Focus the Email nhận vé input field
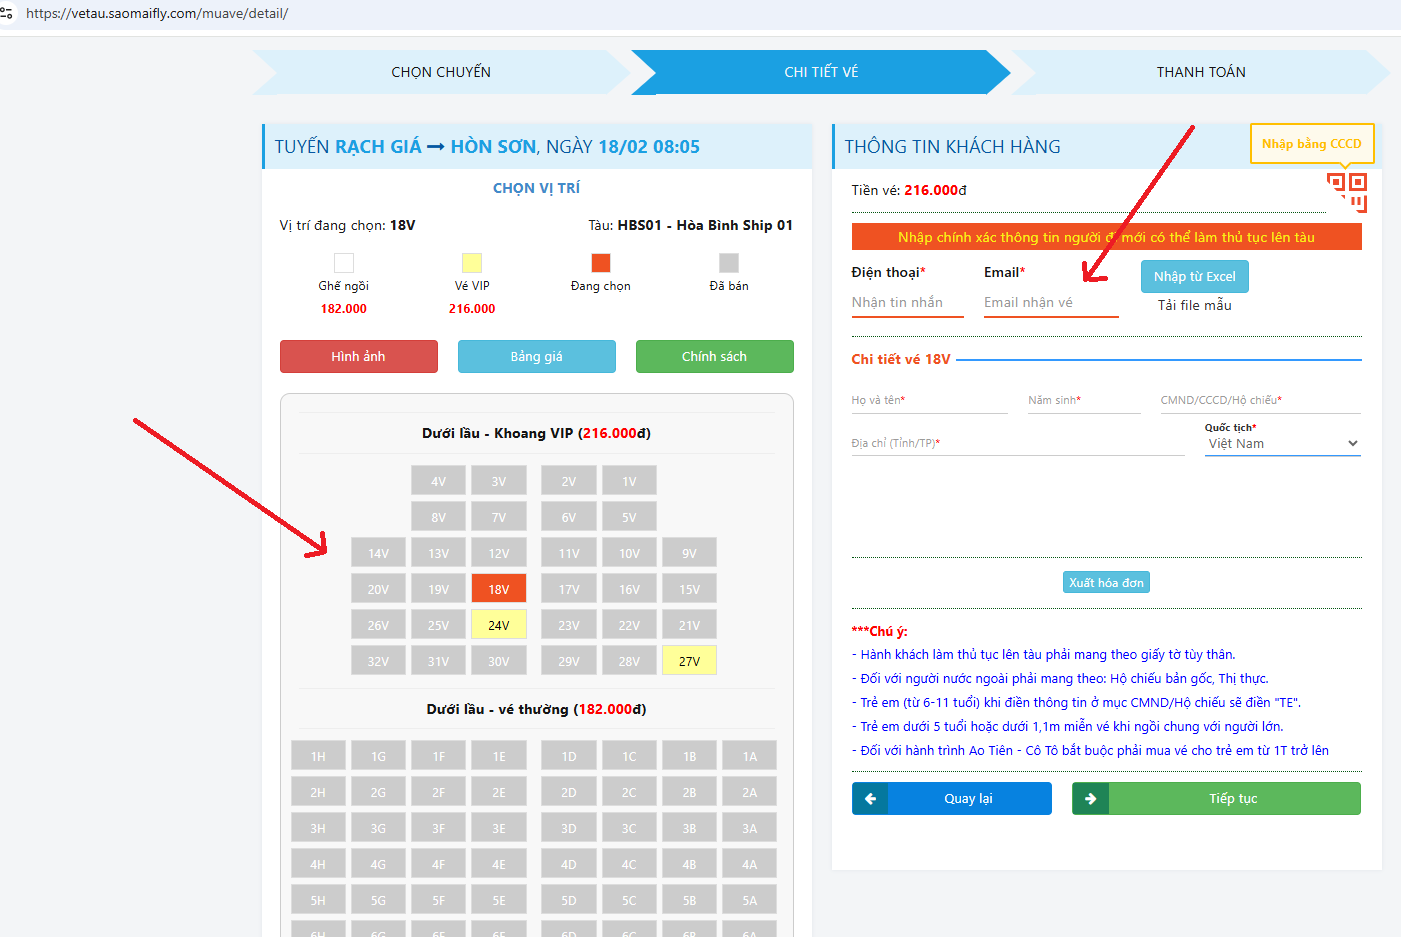 (x=1050, y=303)
